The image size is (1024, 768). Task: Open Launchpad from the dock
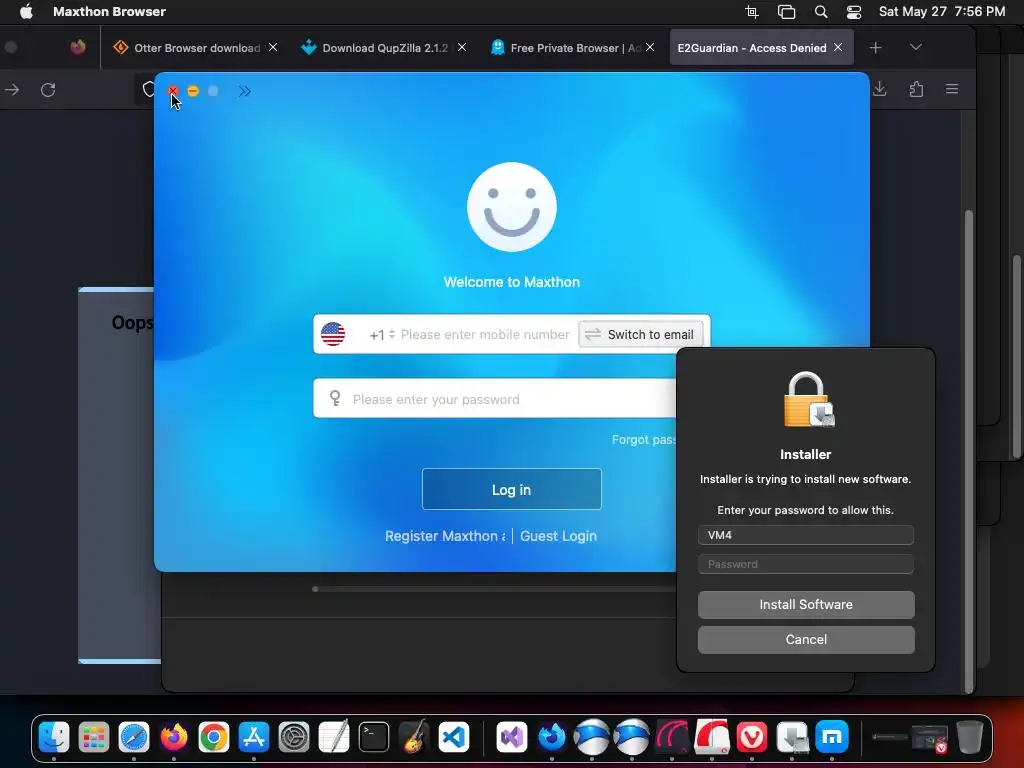coord(93,737)
